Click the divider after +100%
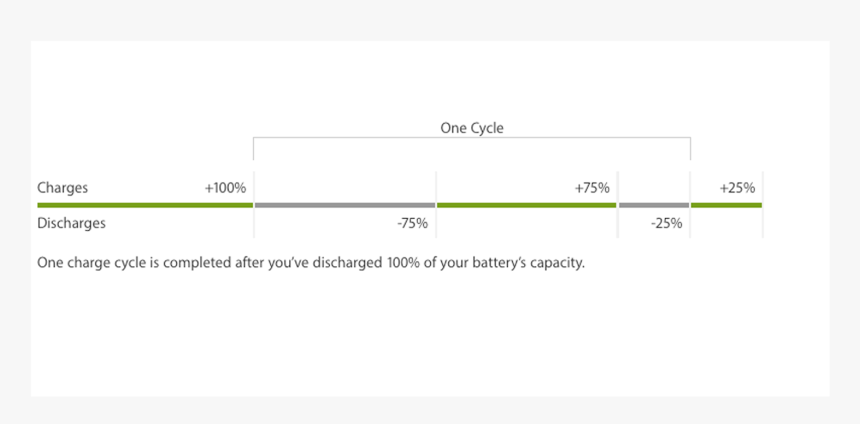 click(254, 204)
